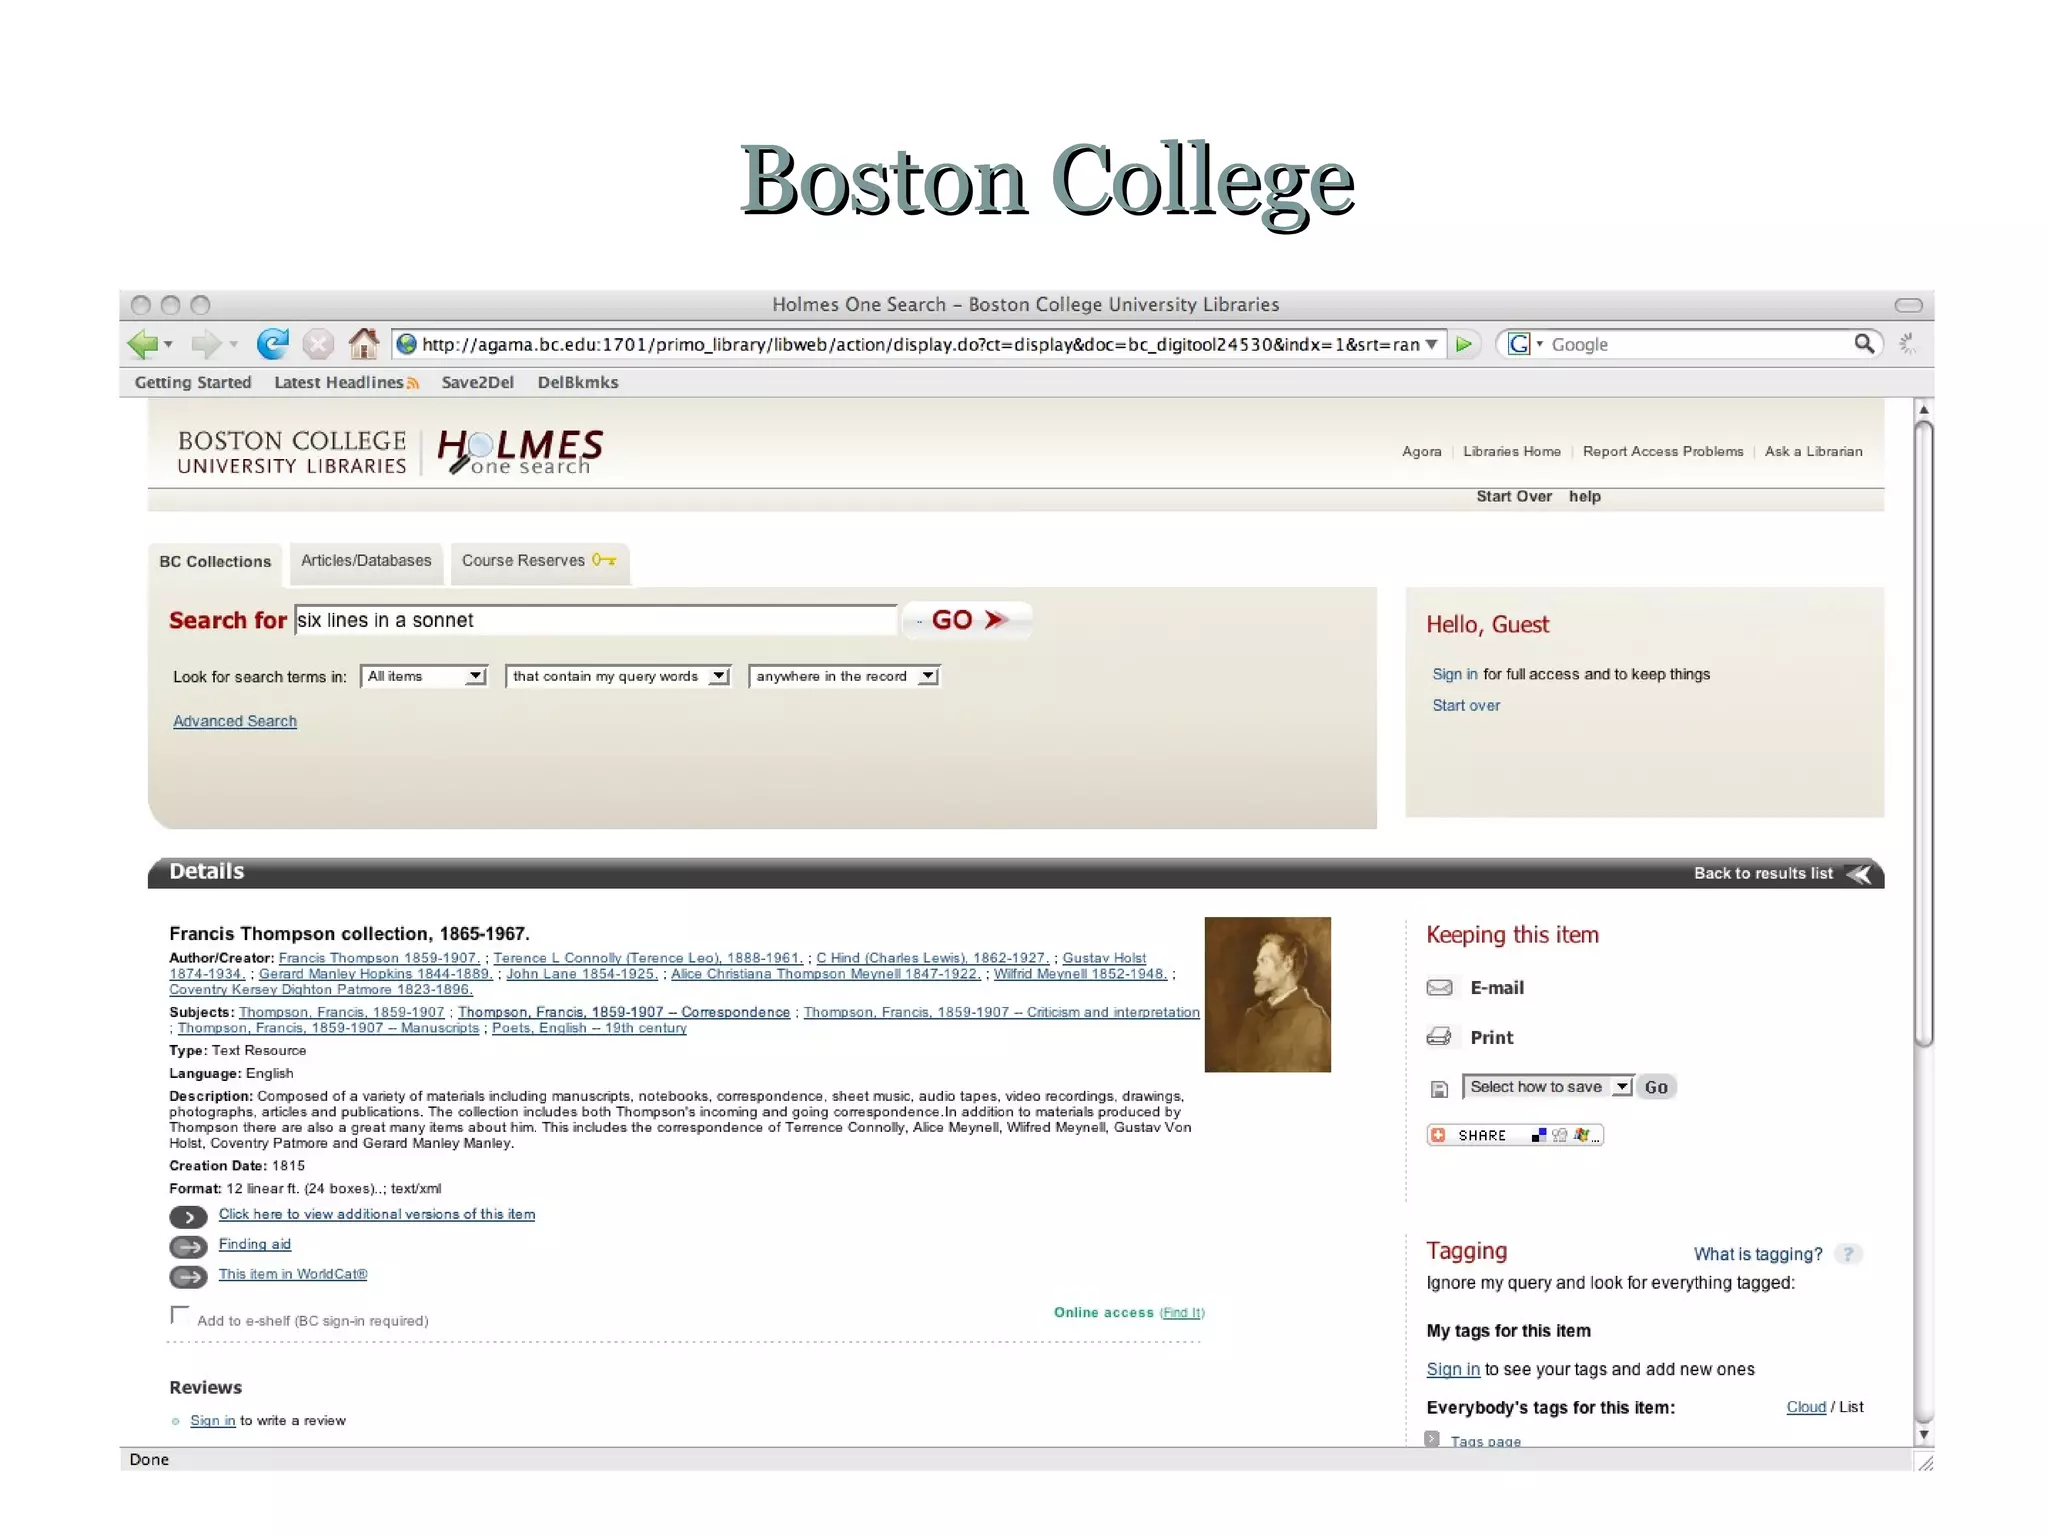Open the Select how to save dropdown
Image resolution: width=2048 pixels, height=1536 pixels.
(x=1548, y=1087)
